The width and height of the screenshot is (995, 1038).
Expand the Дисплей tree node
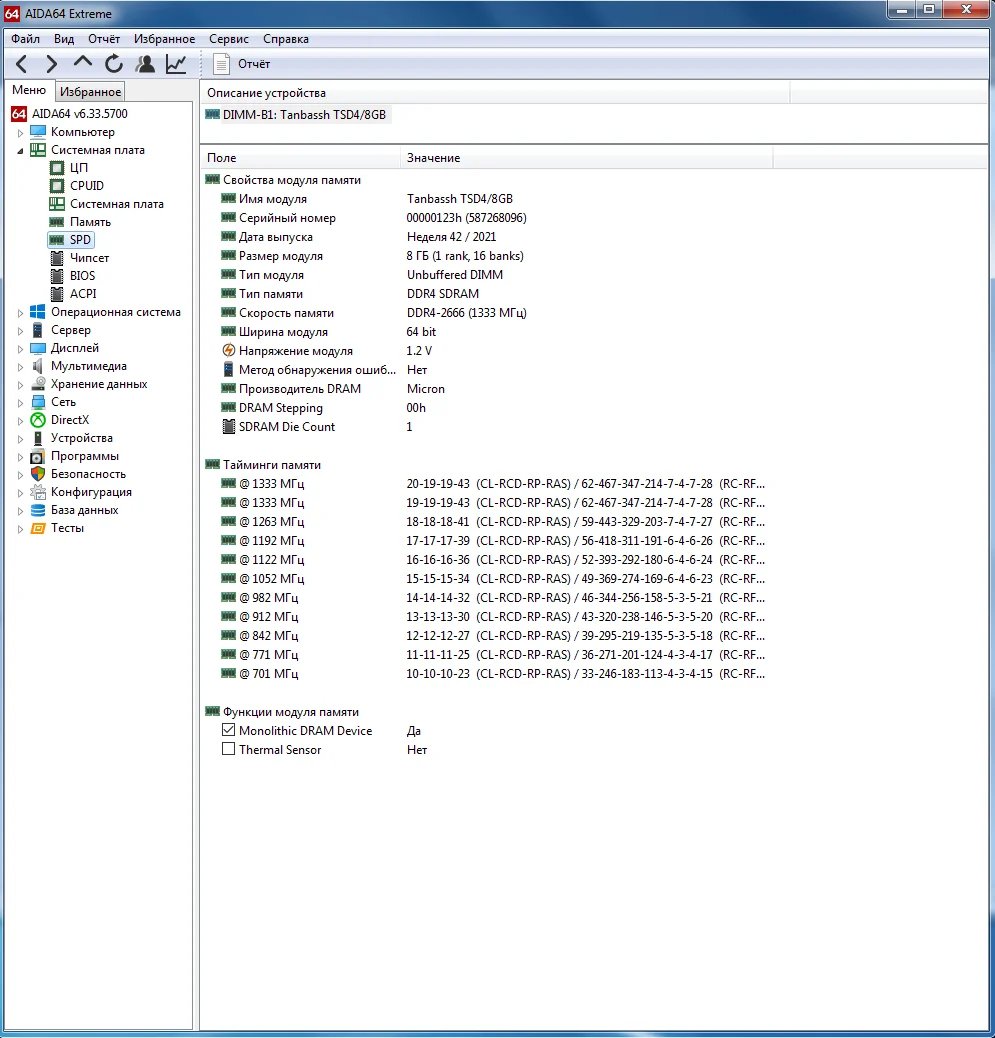[x=21, y=349]
